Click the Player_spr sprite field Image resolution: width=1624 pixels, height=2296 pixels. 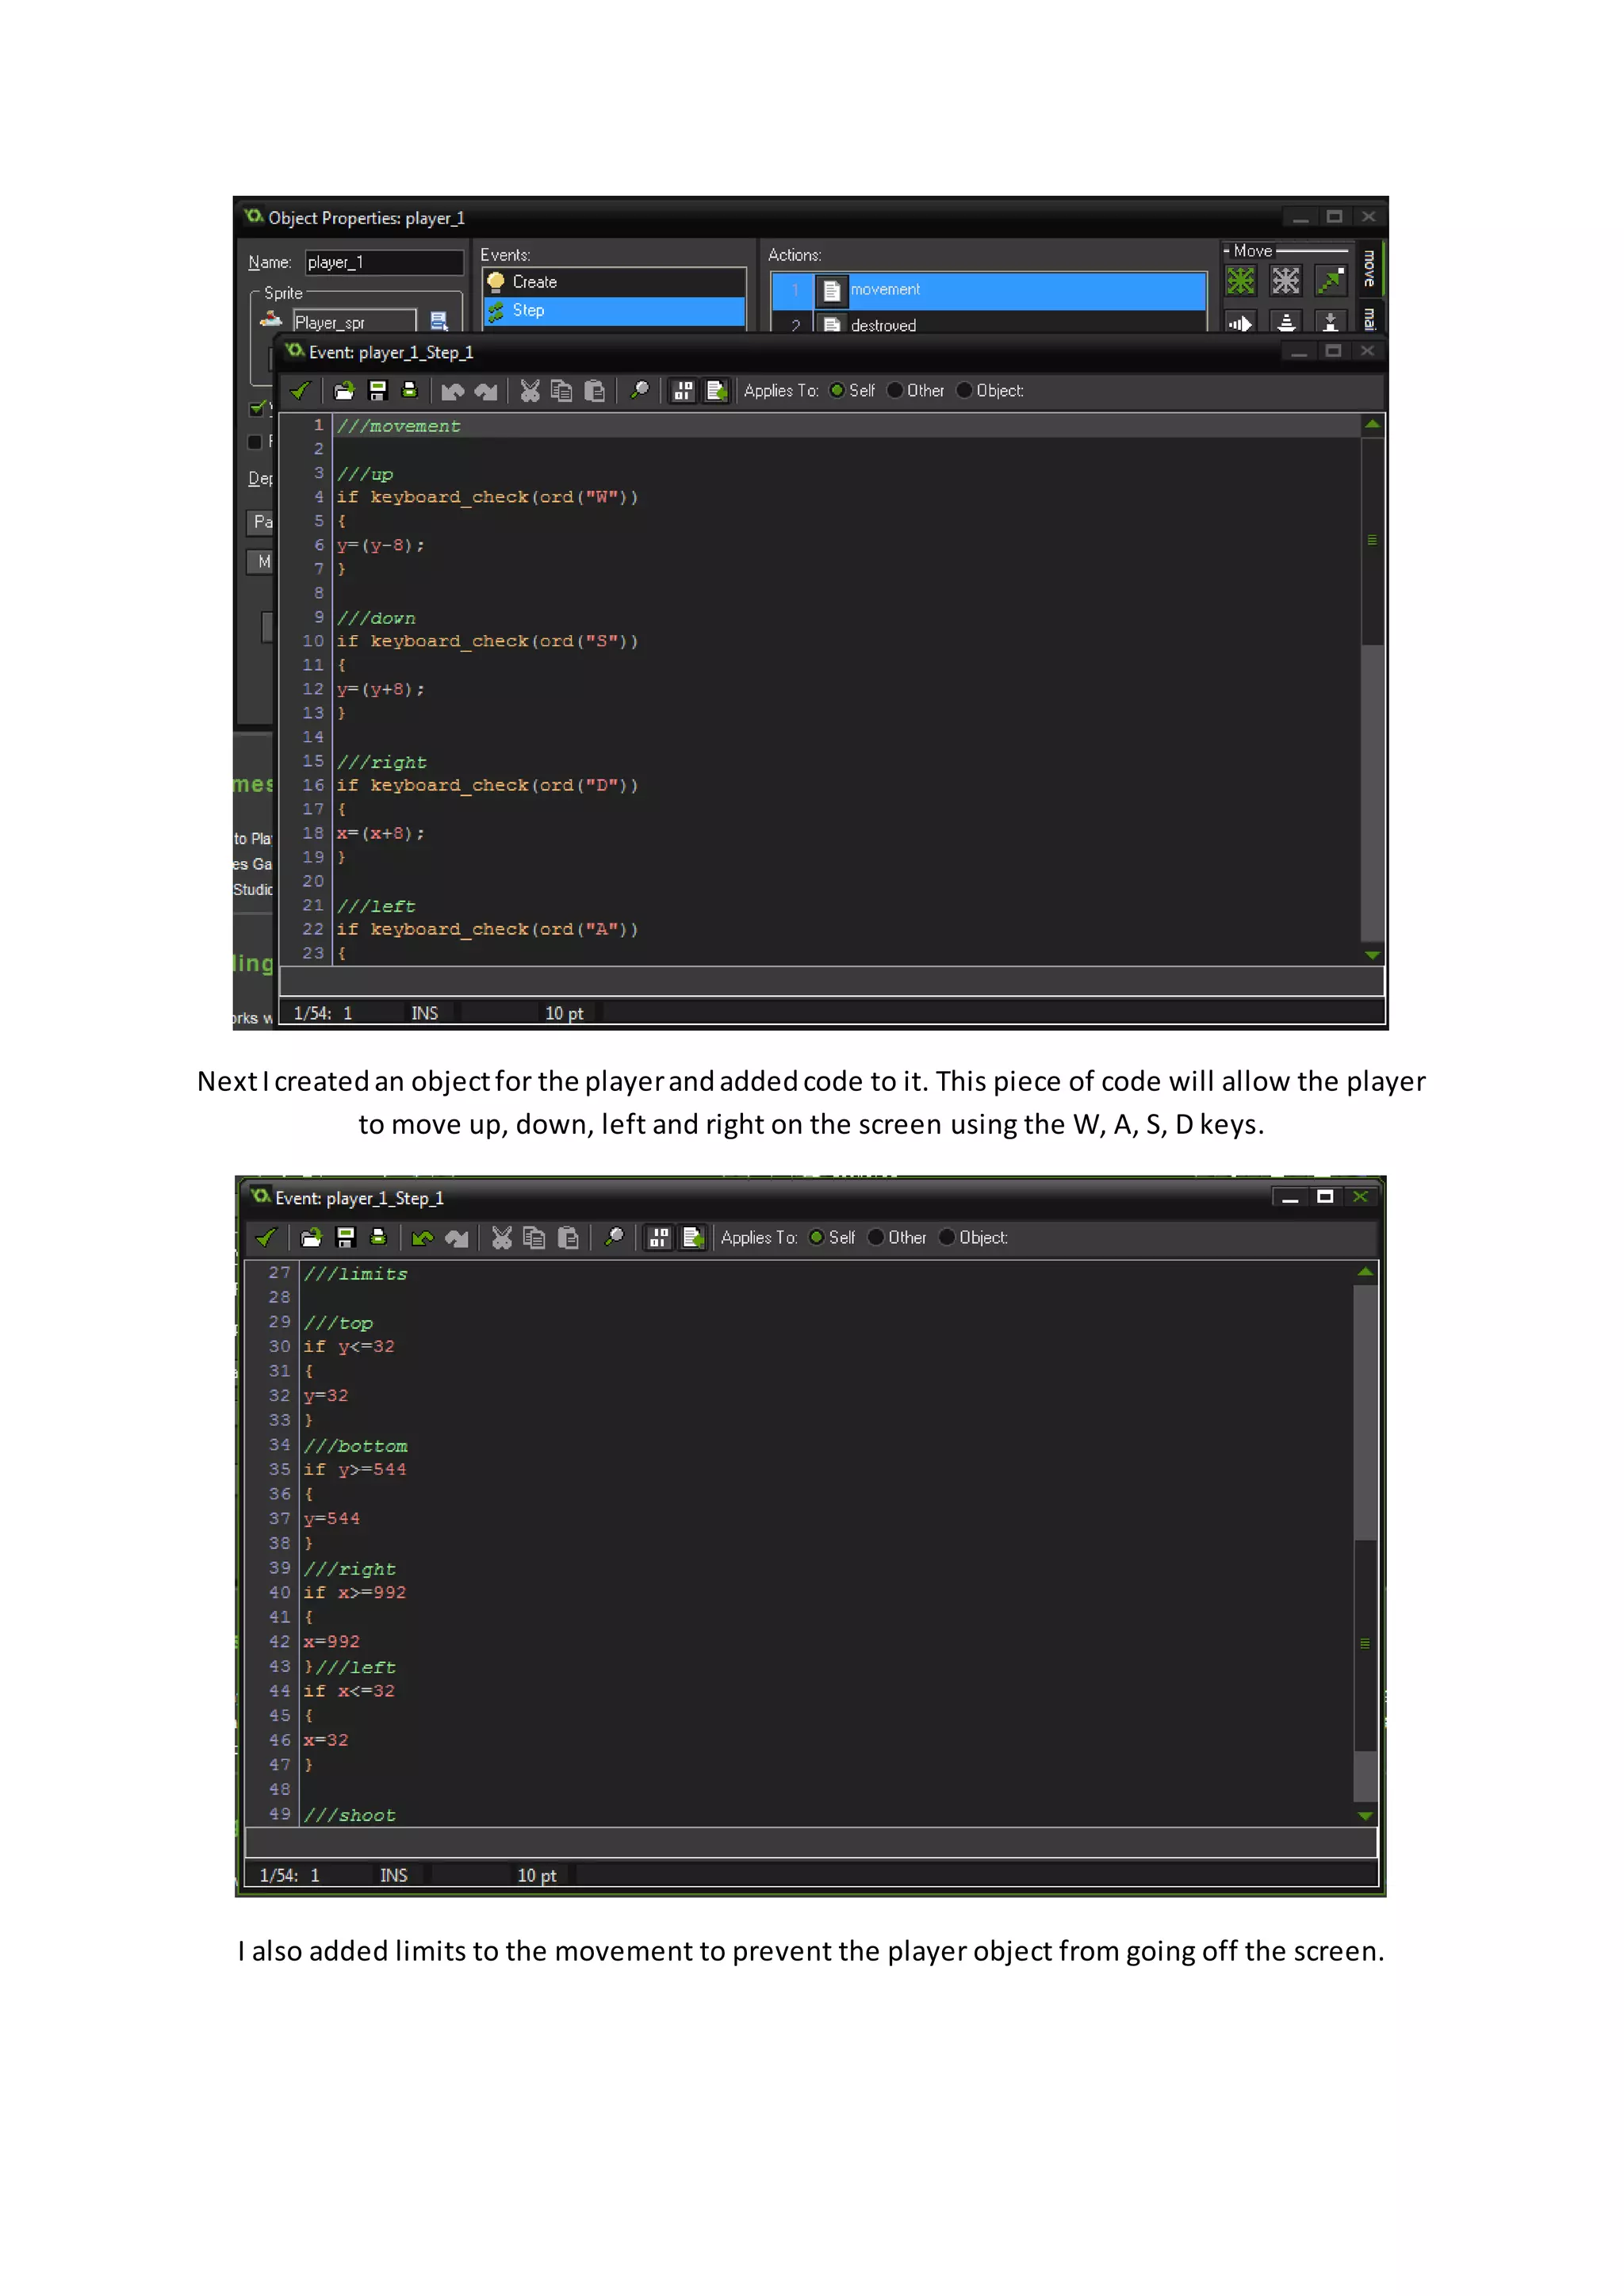(x=354, y=322)
